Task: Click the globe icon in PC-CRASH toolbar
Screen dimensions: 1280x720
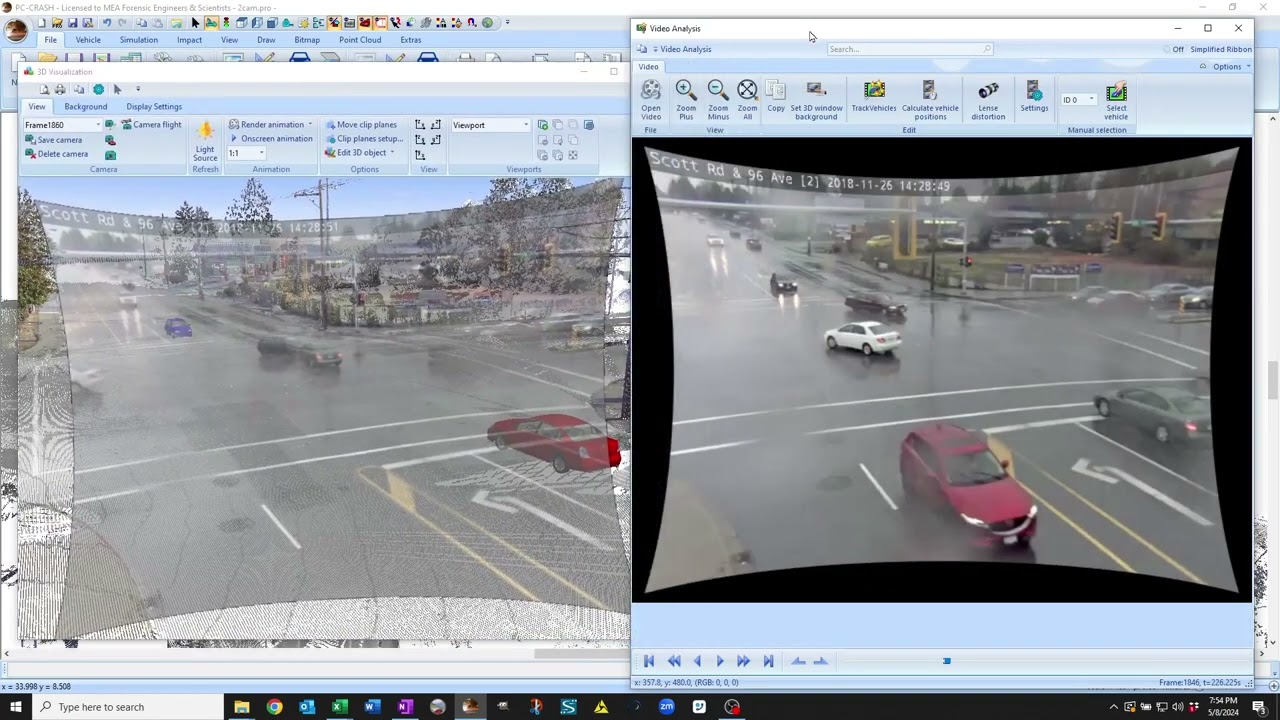Action: click(487, 22)
